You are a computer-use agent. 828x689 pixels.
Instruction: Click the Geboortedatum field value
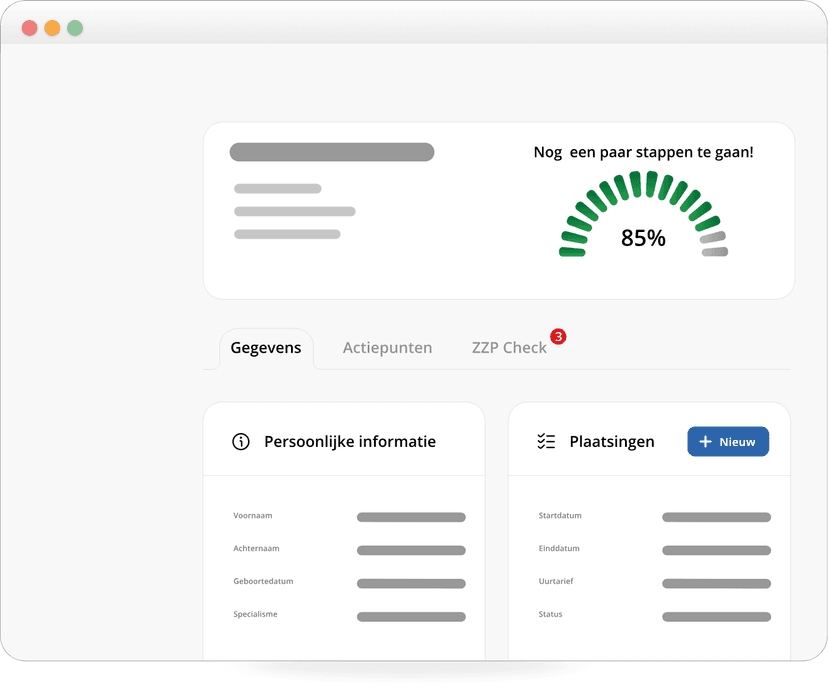coord(410,582)
